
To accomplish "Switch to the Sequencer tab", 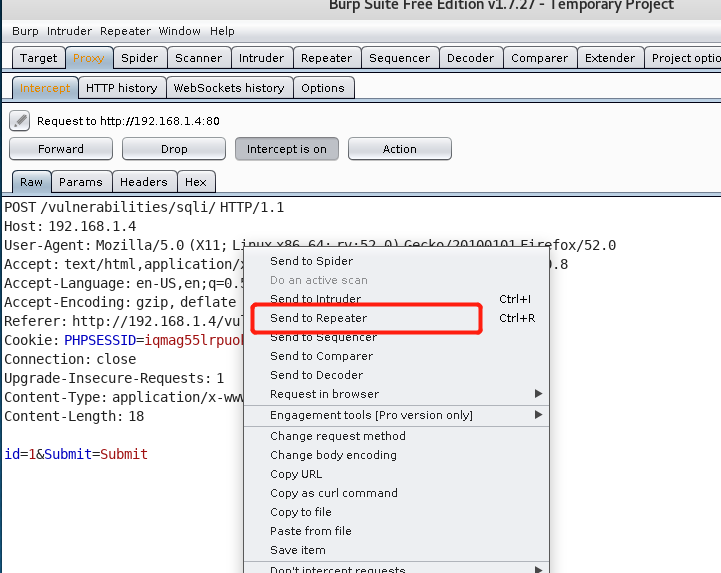I will click(400, 58).
